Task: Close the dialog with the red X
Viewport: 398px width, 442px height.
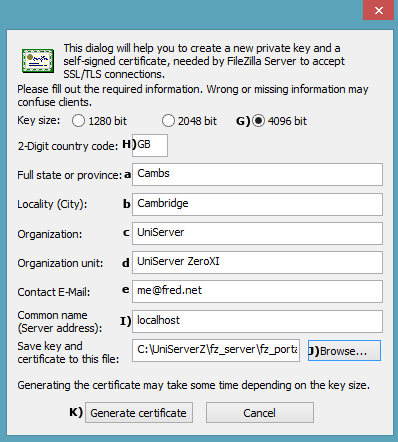Action: click(379, 10)
